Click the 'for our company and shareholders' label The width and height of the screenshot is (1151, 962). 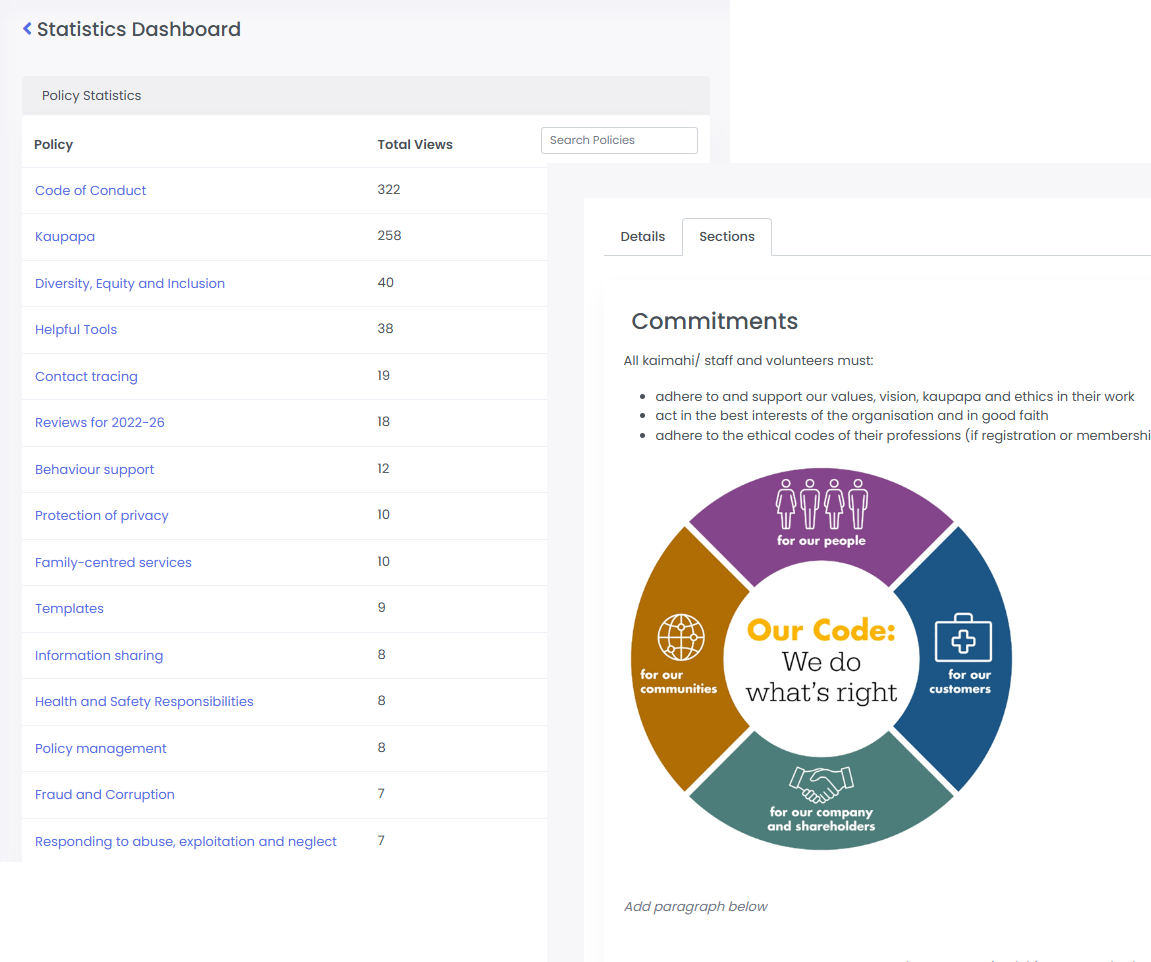pos(821,819)
